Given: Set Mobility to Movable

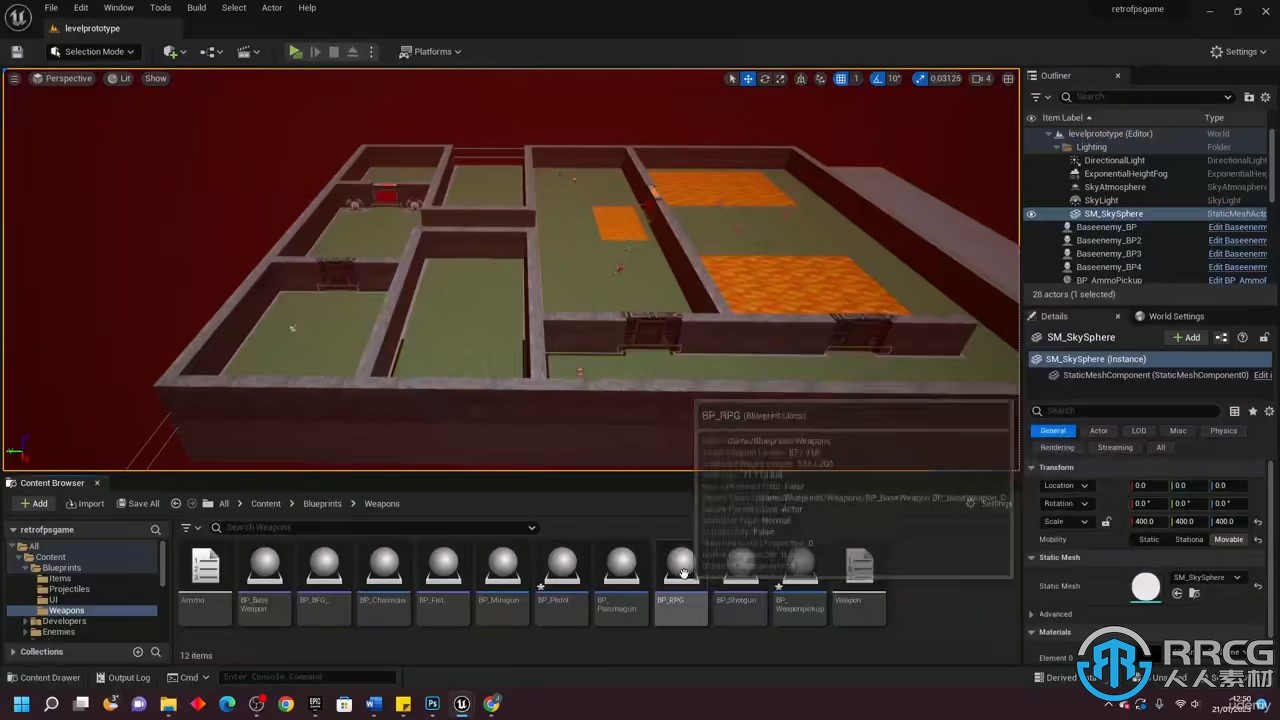Looking at the screenshot, I should coord(1228,540).
